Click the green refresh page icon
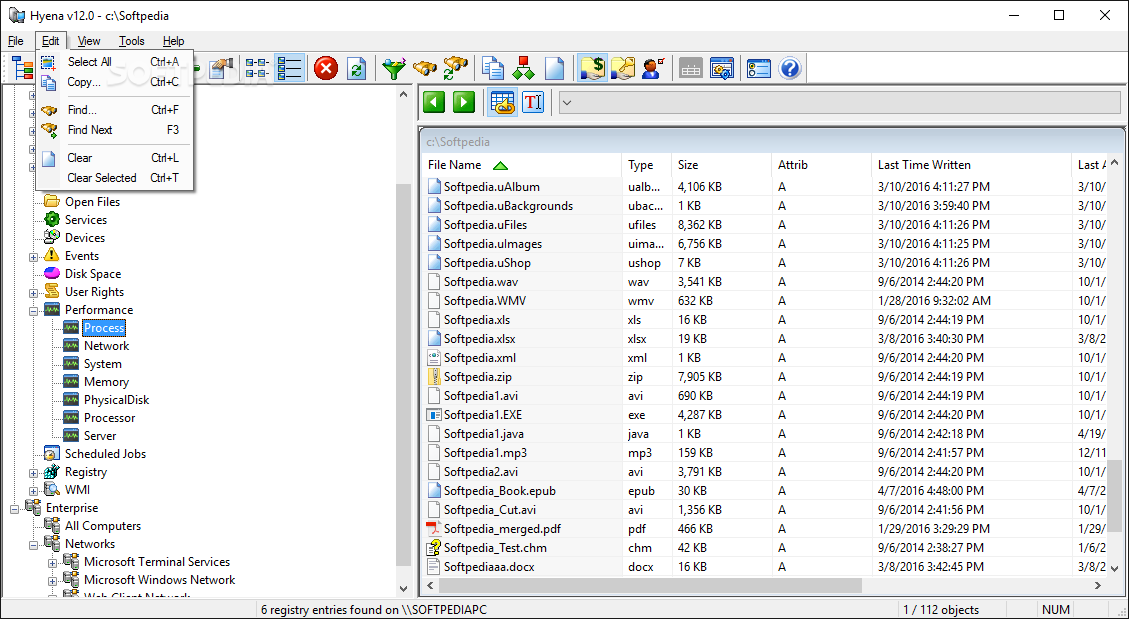The width and height of the screenshot is (1129, 619). [356, 68]
